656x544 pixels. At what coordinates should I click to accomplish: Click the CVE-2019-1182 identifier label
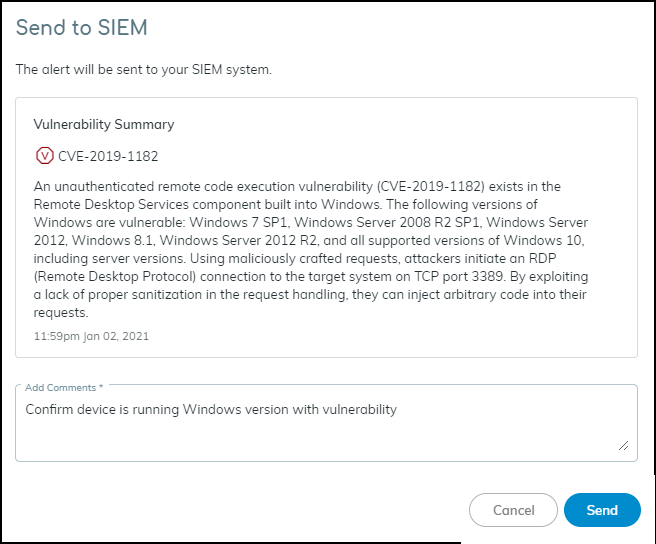(108, 156)
